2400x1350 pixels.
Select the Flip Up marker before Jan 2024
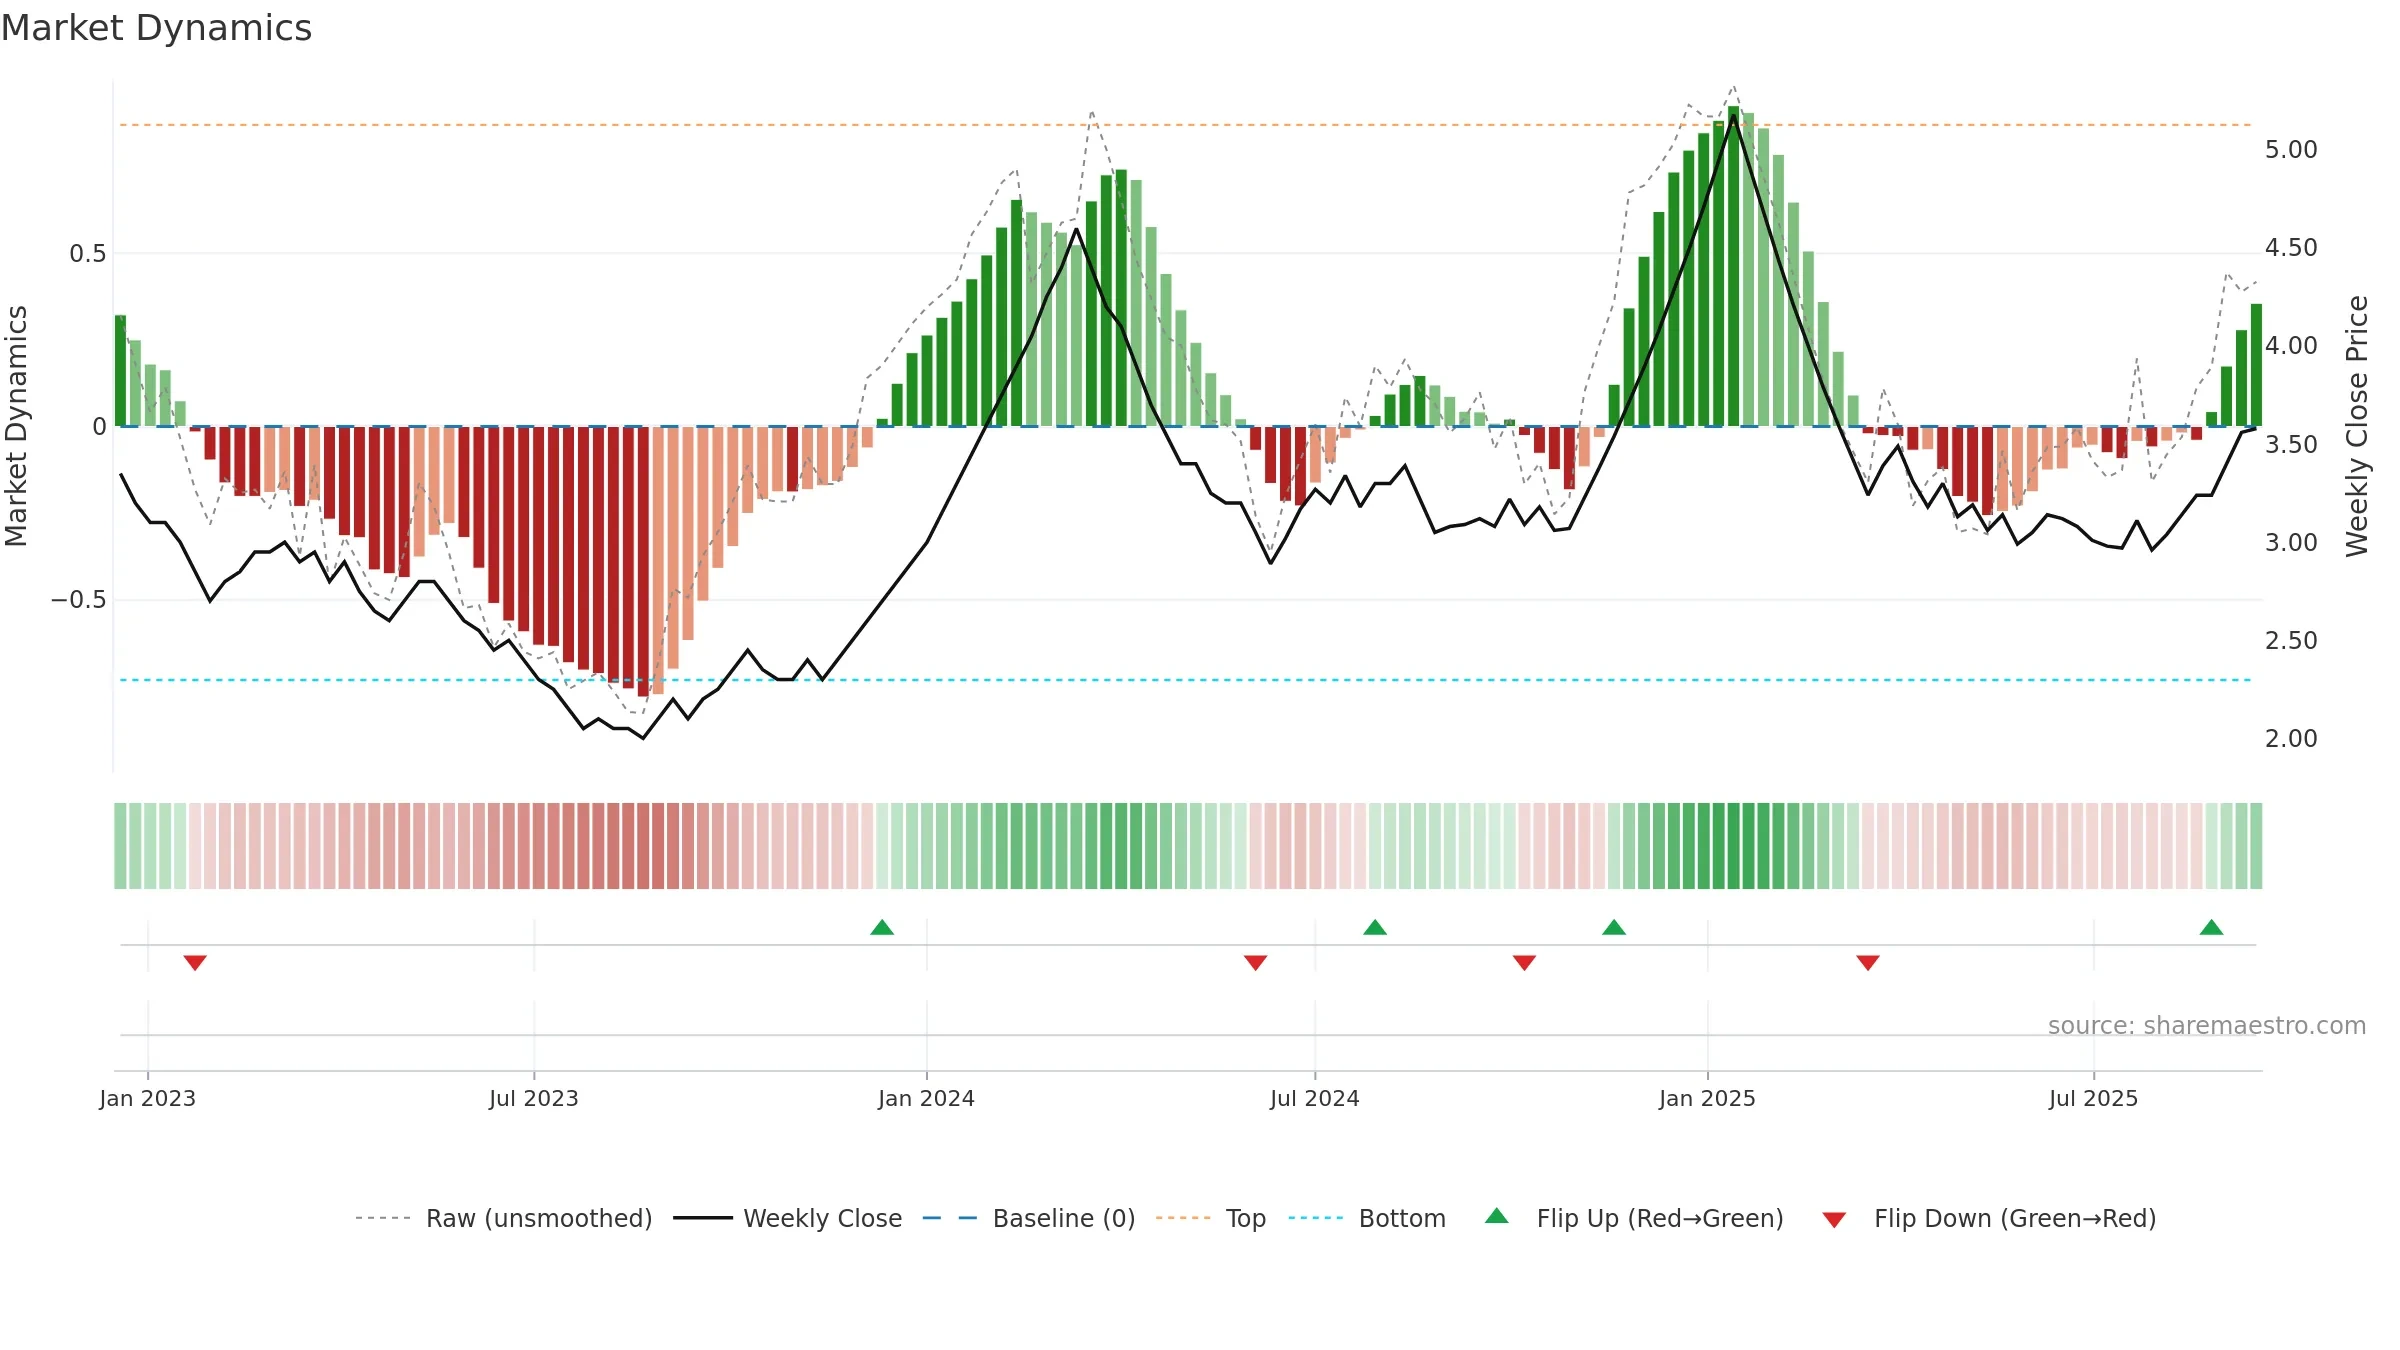point(882,927)
